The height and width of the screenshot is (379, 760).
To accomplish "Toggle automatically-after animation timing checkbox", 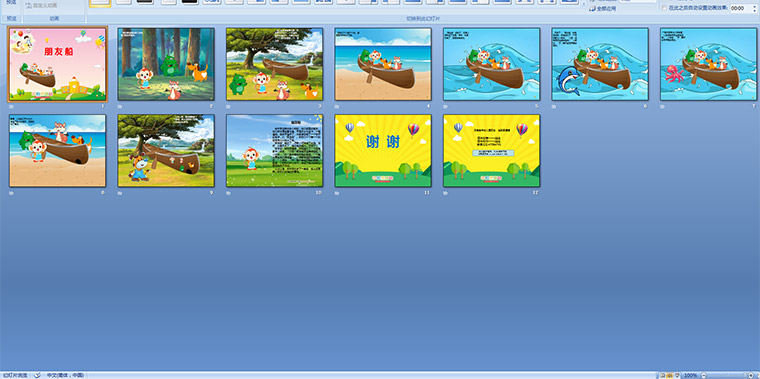I will [664, 8].
